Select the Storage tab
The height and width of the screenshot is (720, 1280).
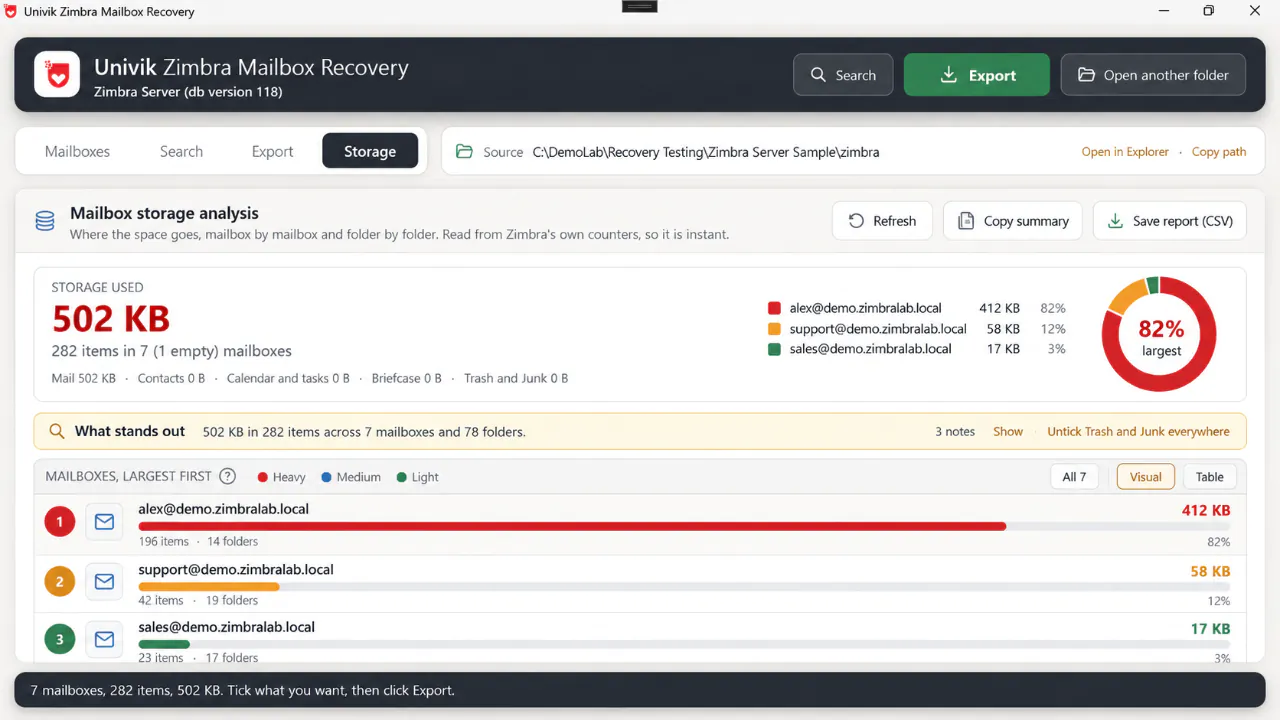(370, 152)
